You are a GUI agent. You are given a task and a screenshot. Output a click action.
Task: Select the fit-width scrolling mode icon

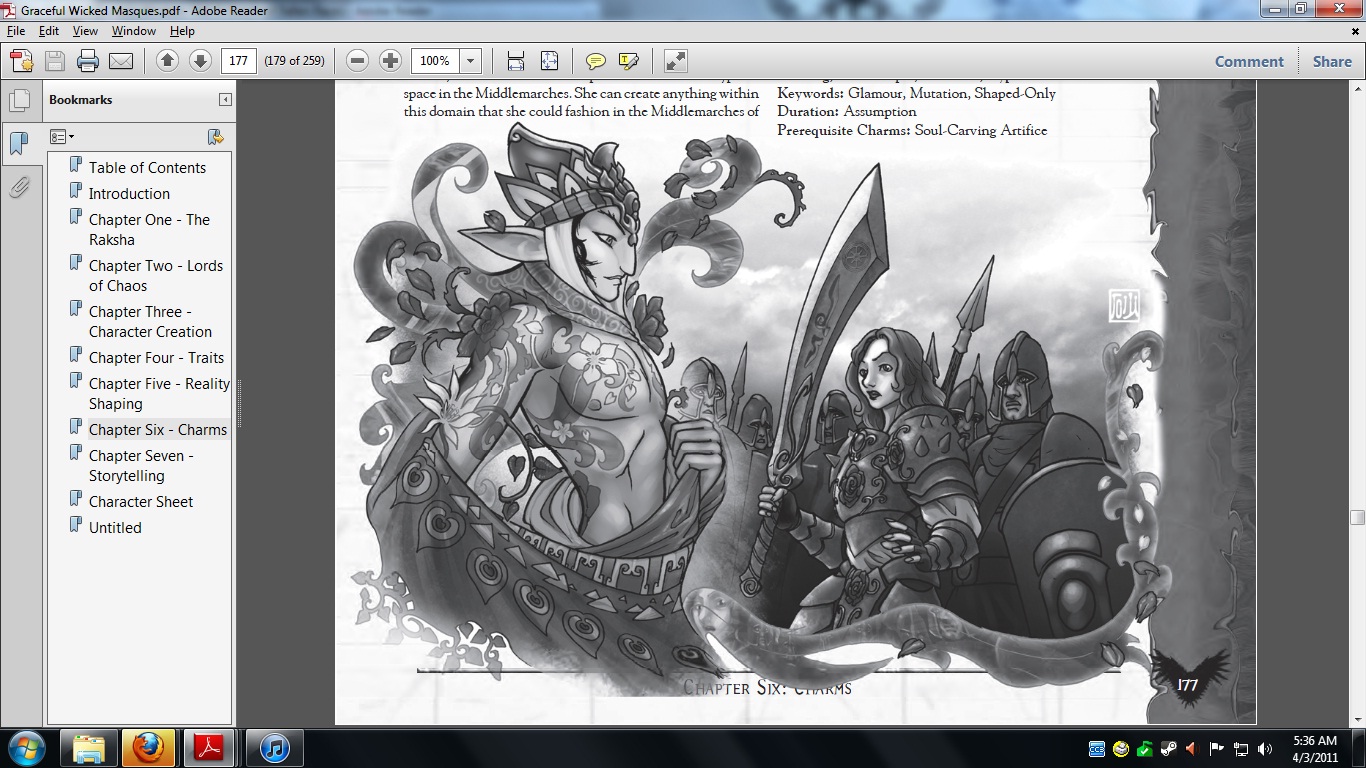click(x=516, y=61)
